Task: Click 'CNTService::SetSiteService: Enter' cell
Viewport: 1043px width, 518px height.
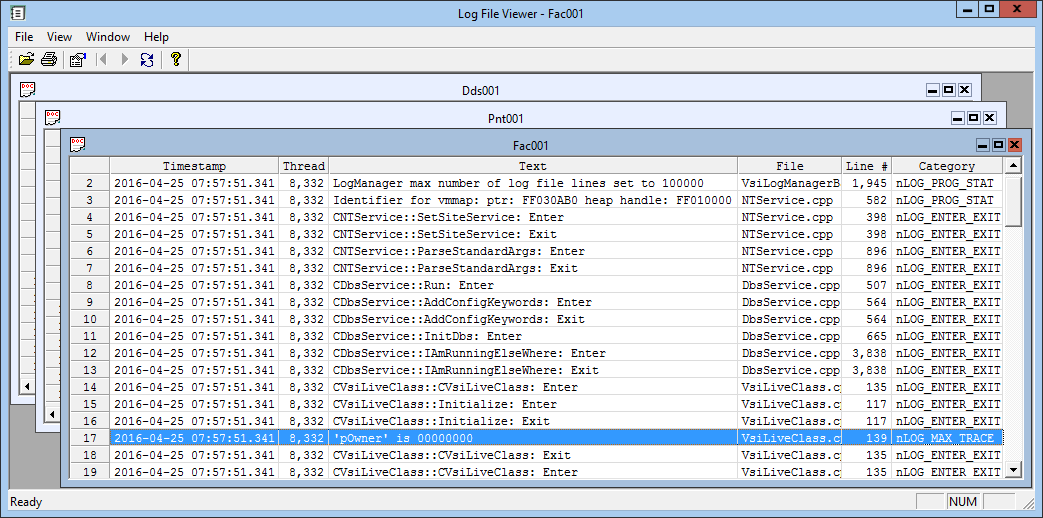Action: [x=534, y=217]
